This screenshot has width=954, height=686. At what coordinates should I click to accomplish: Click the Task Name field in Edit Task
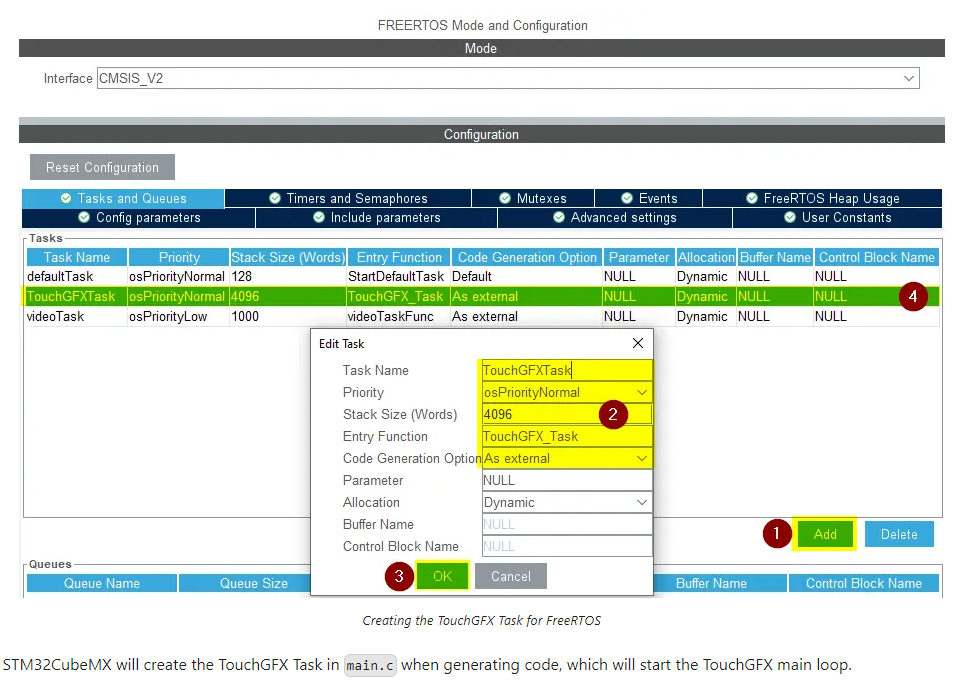[567, 370]
